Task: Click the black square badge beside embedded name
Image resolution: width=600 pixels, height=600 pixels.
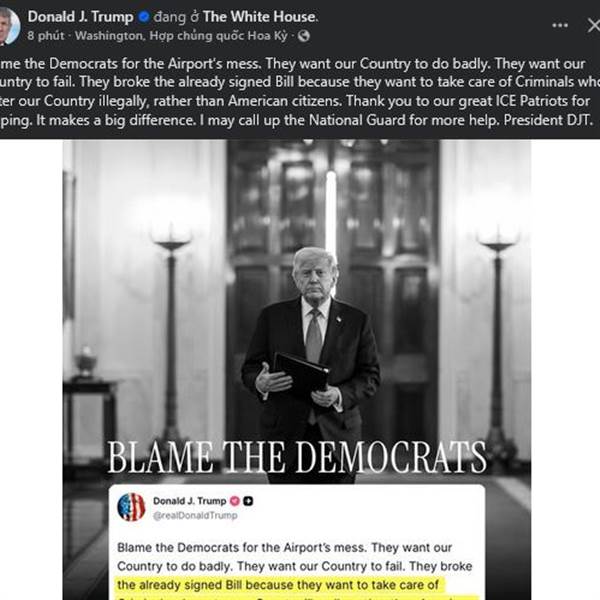Action: click(248, 501)
